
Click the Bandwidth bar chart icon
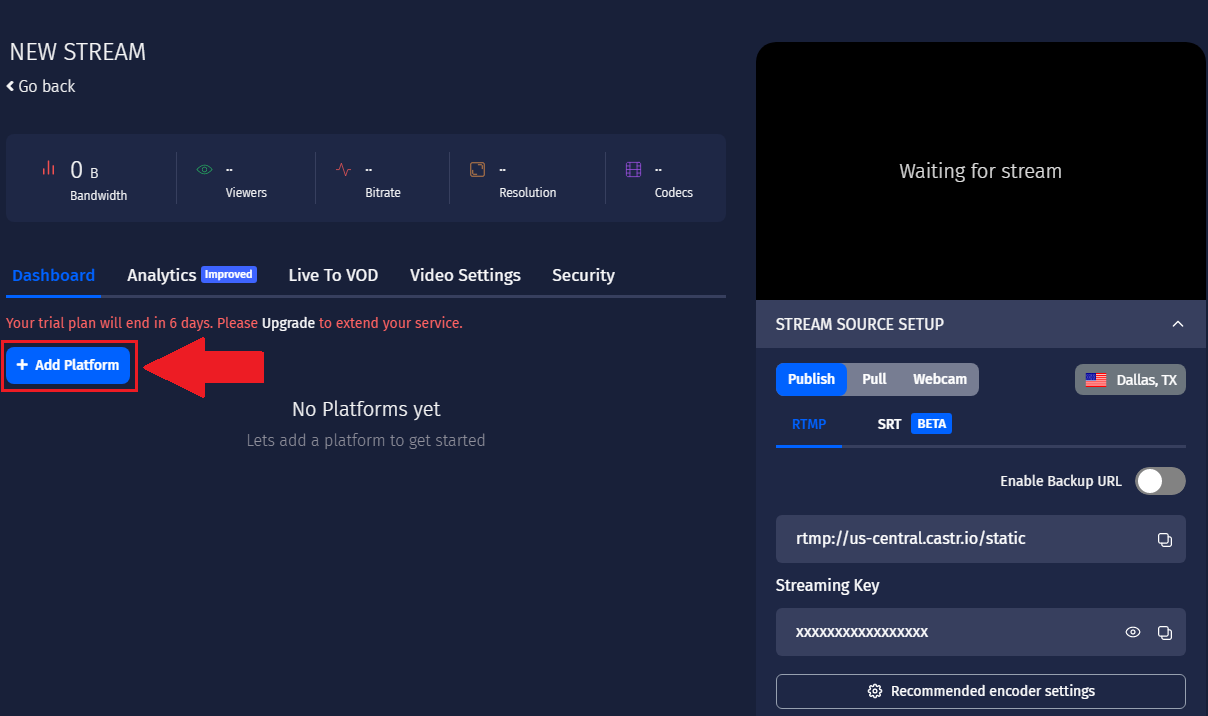point(48,168)
